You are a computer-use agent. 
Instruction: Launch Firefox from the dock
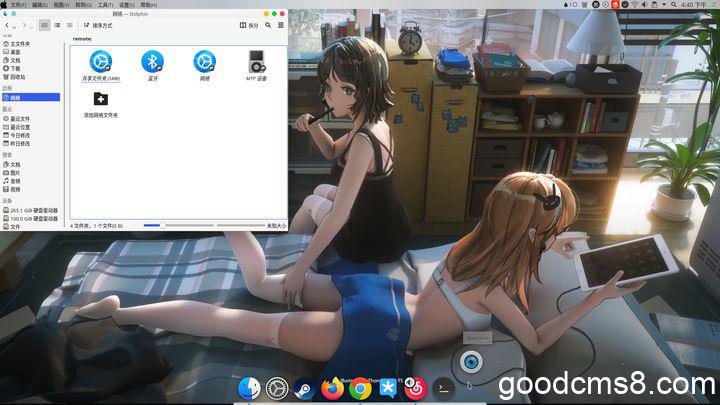pos(332,388)
